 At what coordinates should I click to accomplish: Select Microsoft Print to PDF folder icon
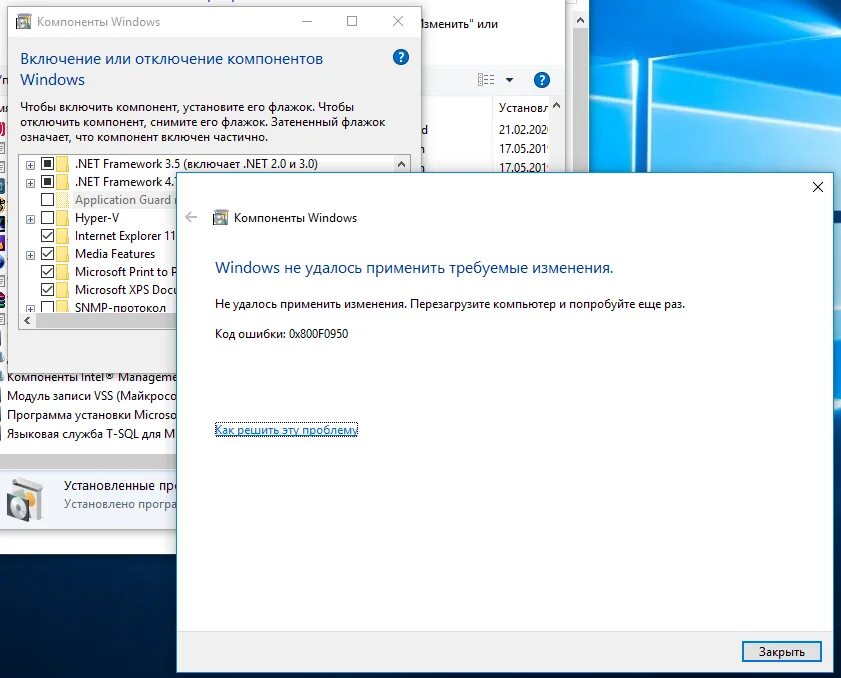coord(63,271)
